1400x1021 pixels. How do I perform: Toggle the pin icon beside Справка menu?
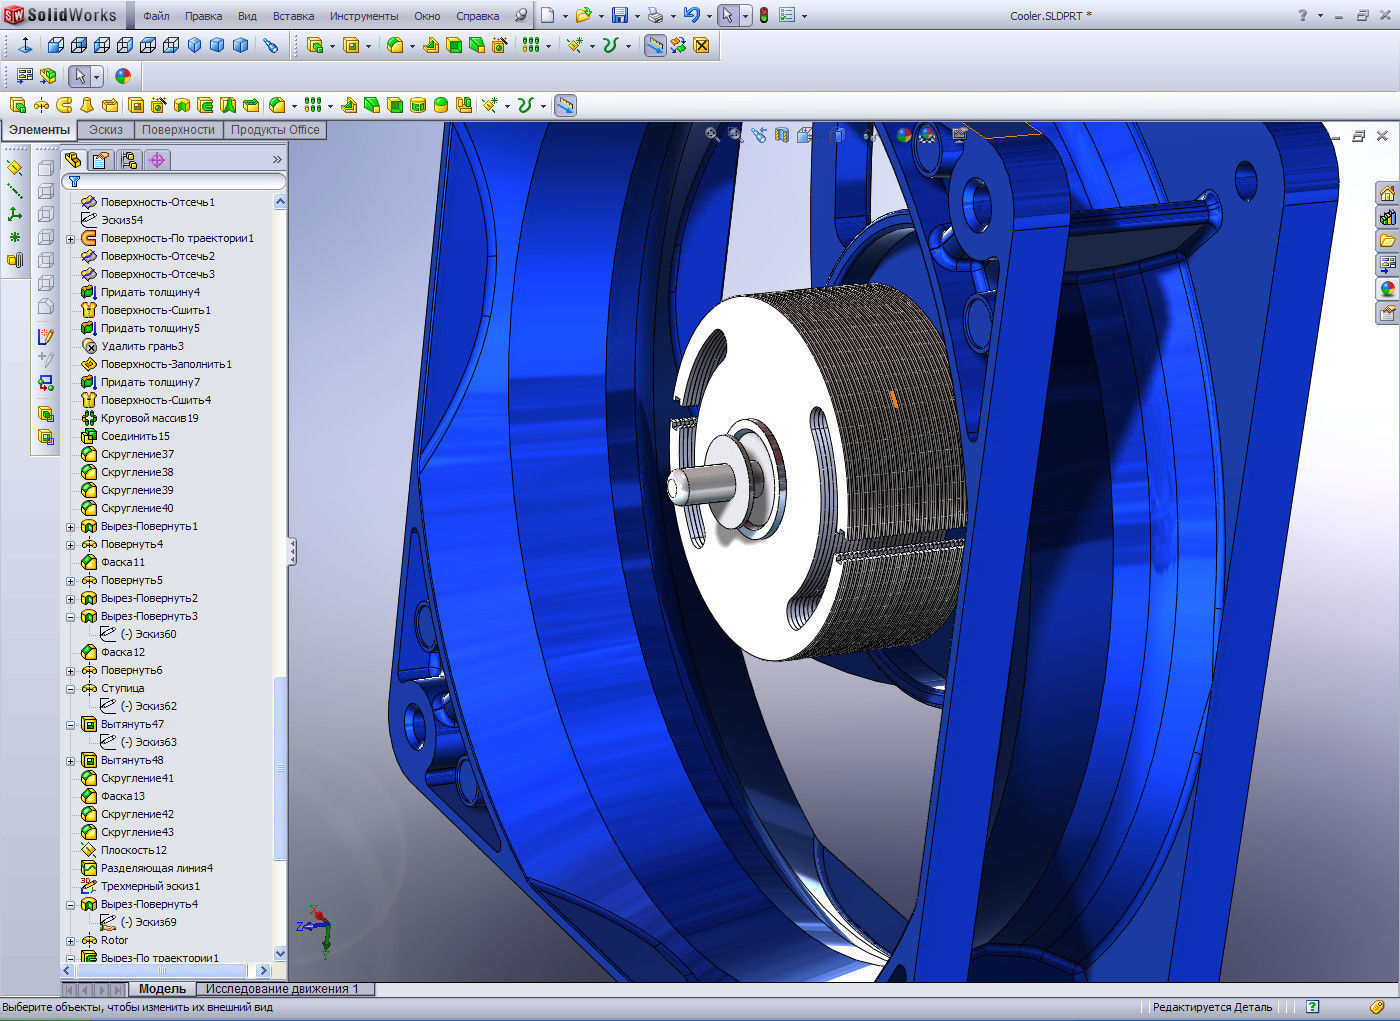pos(521,16)
